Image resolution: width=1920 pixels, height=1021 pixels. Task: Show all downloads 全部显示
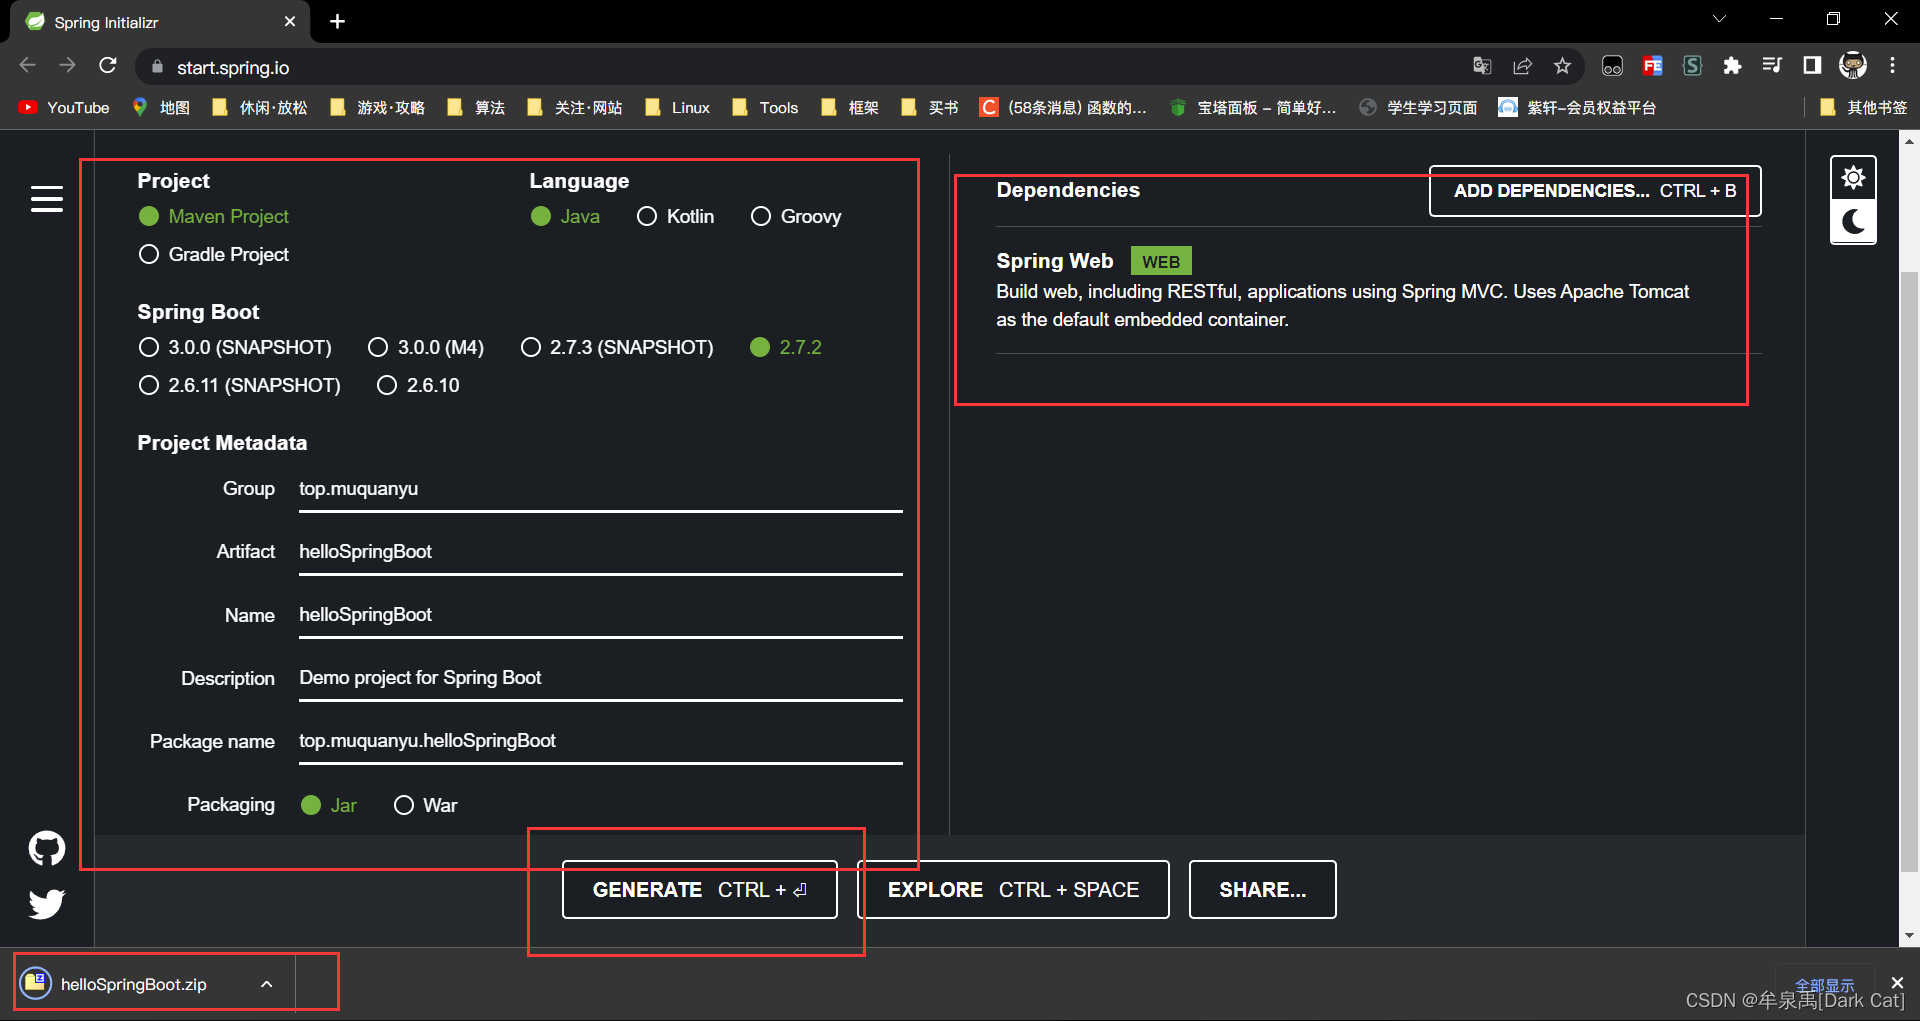1824,984
